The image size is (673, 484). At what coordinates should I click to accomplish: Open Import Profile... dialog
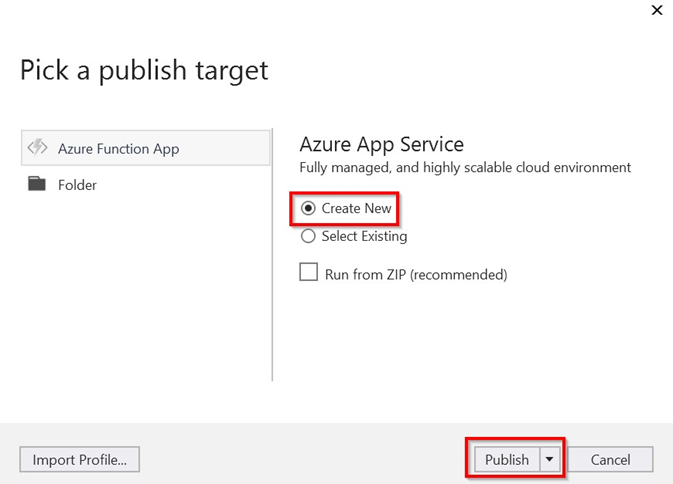pos(79,459)
